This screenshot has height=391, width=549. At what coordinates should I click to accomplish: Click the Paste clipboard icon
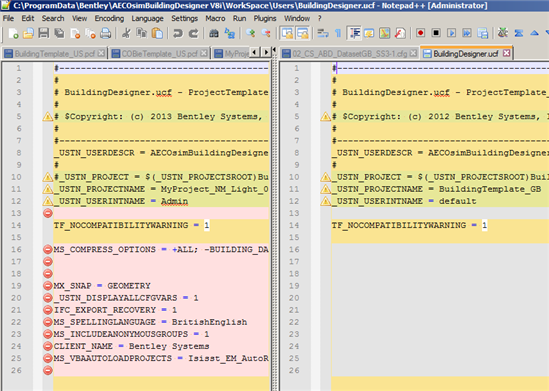[157, 33]
